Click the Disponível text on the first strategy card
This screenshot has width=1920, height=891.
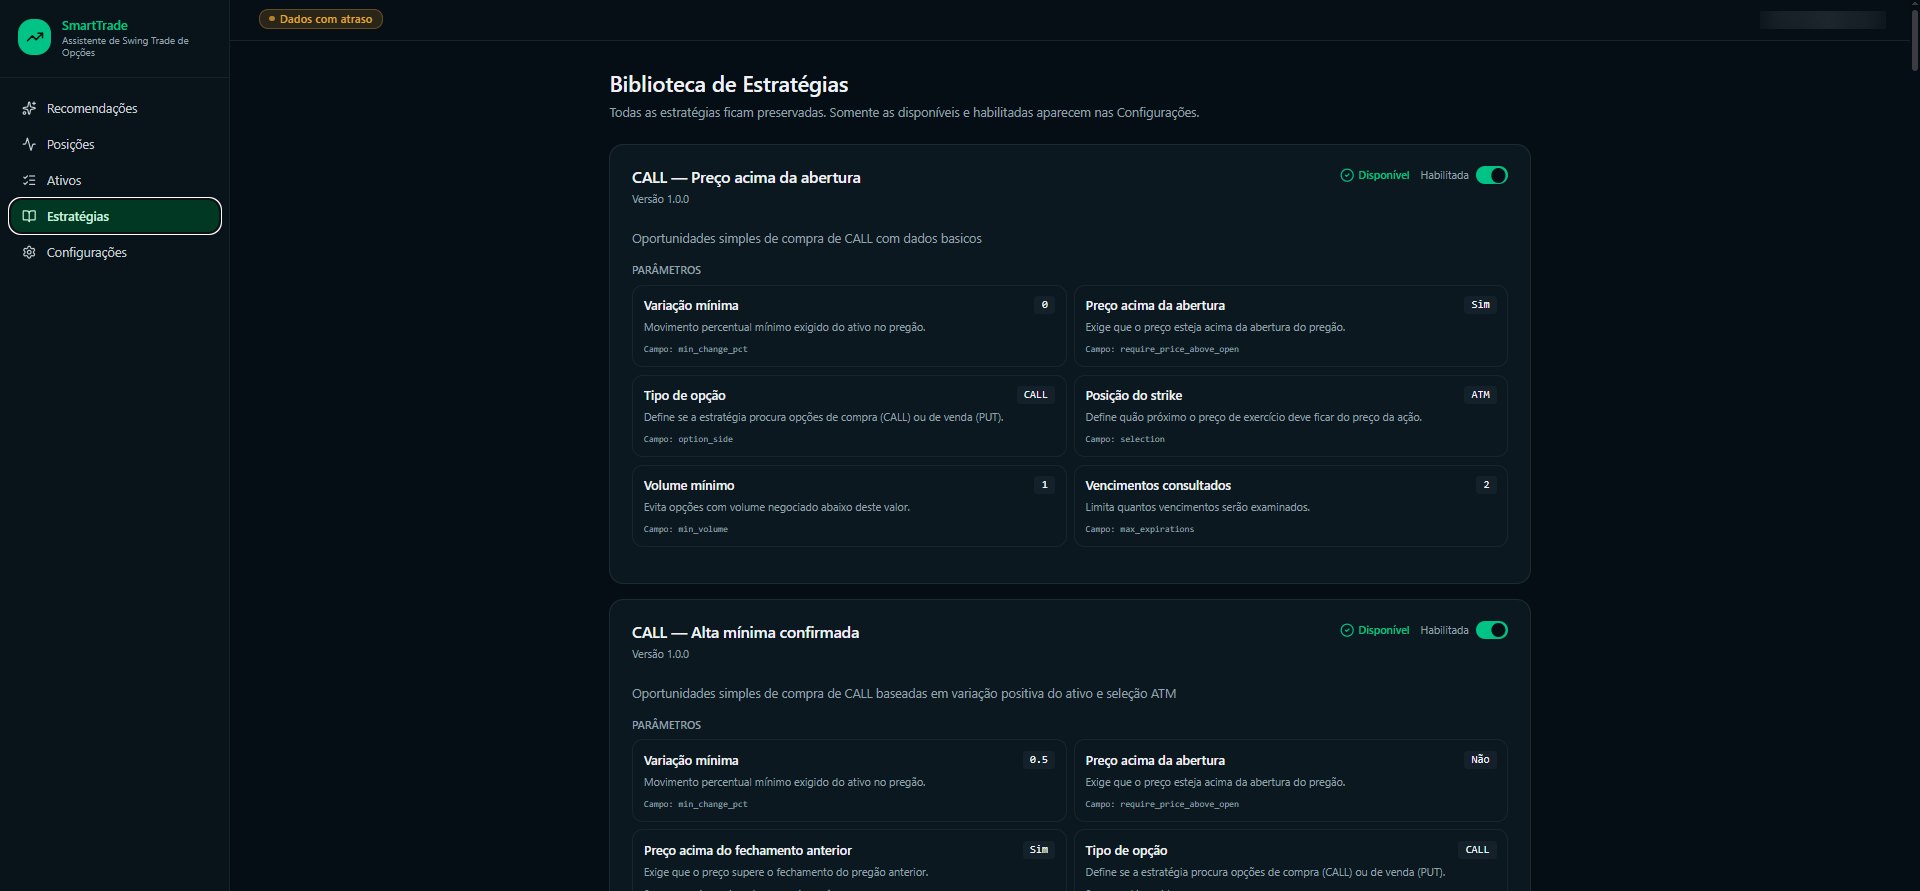pos(1384,175)
